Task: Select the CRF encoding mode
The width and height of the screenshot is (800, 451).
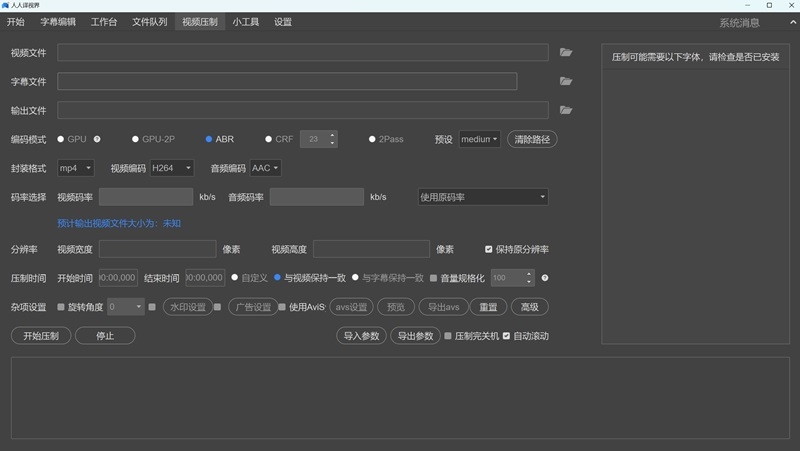Action: [x=269, y=139]
